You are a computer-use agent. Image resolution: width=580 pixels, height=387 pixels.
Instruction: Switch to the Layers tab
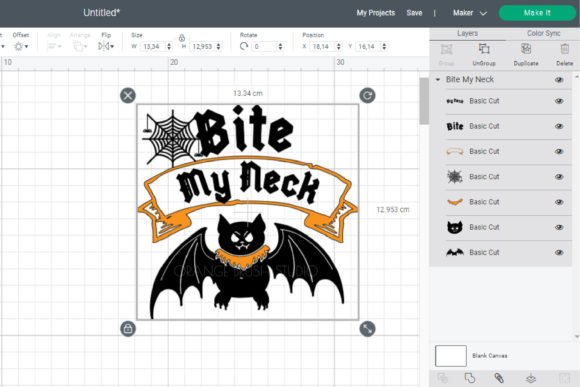tap(468, 33)
